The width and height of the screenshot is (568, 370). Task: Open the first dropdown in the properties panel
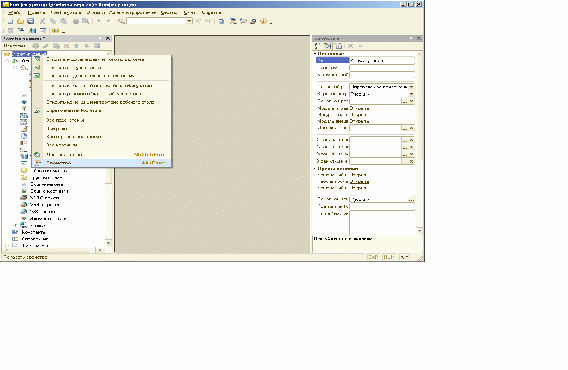point(411,87)
